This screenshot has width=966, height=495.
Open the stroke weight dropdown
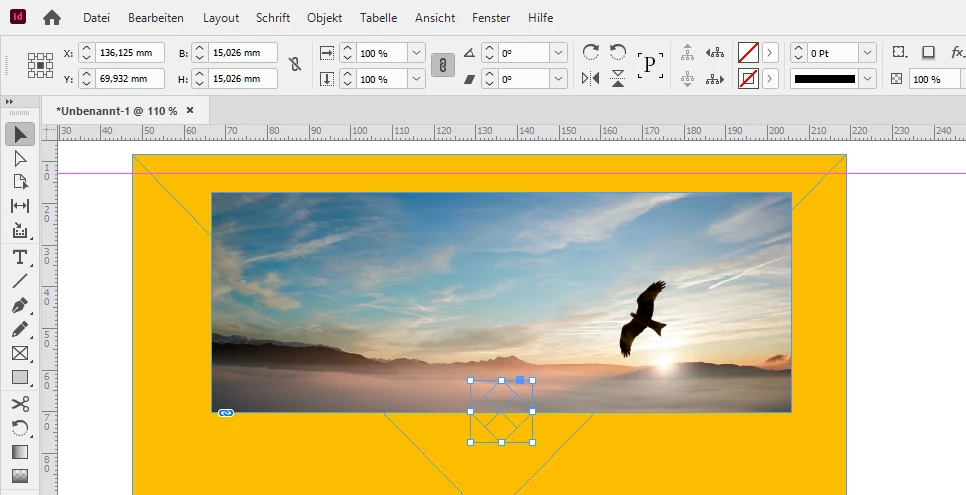point(867,53)
